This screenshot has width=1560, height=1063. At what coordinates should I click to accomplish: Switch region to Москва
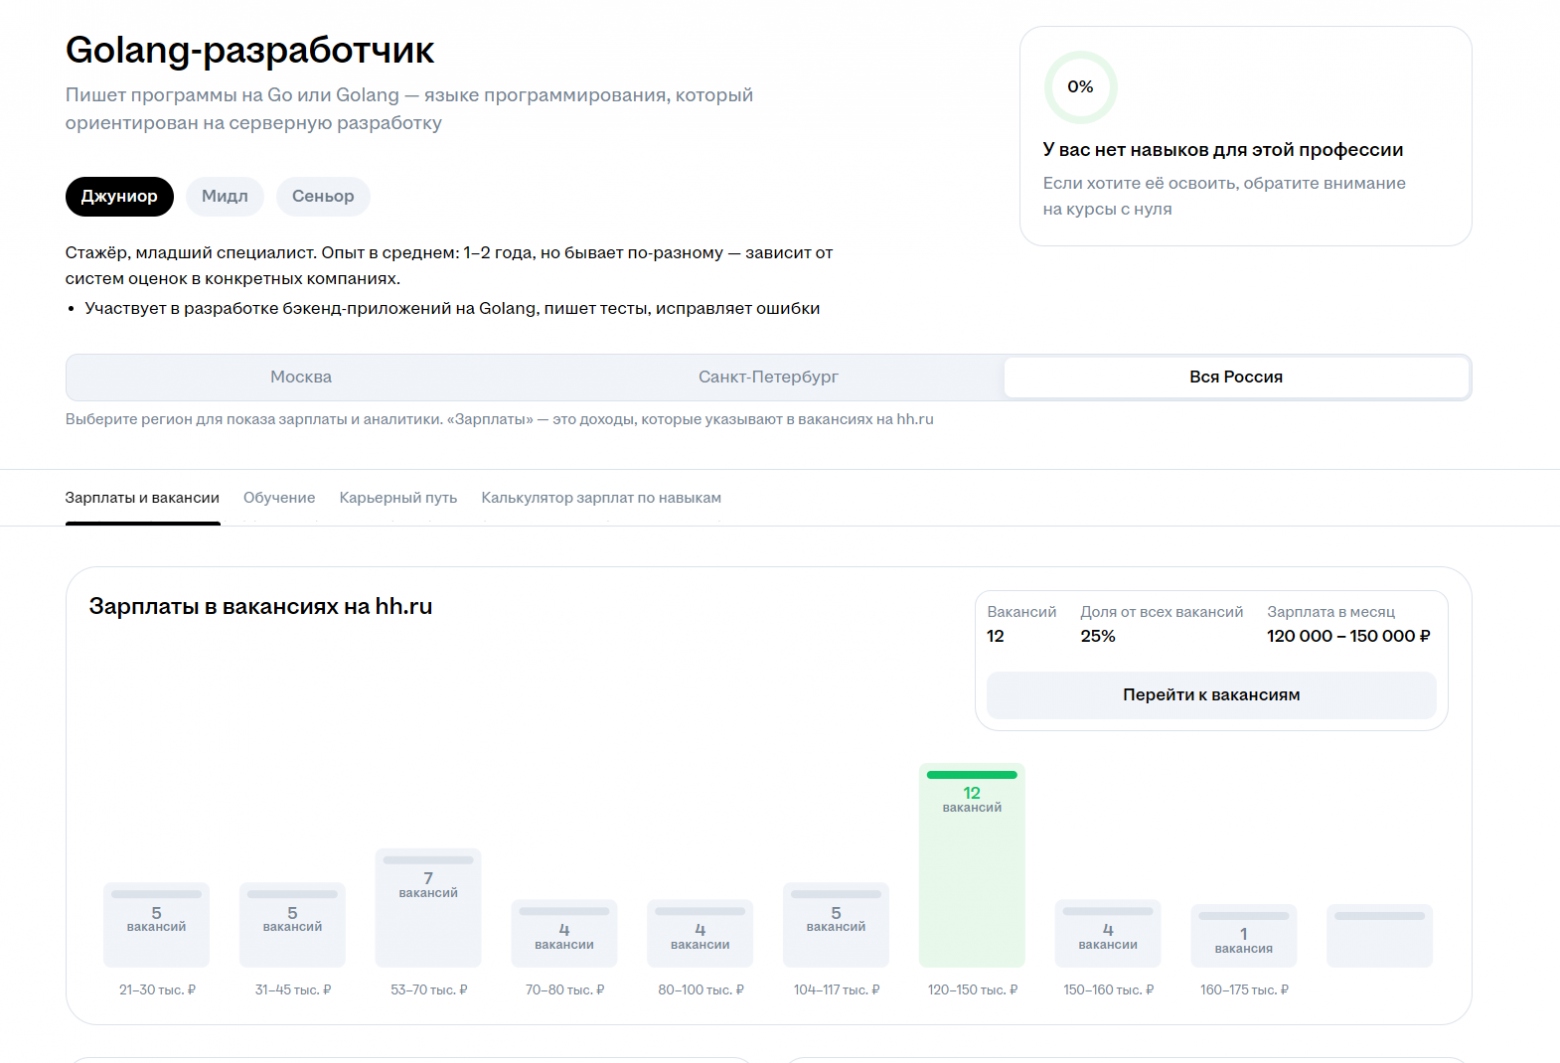[300, 377]
